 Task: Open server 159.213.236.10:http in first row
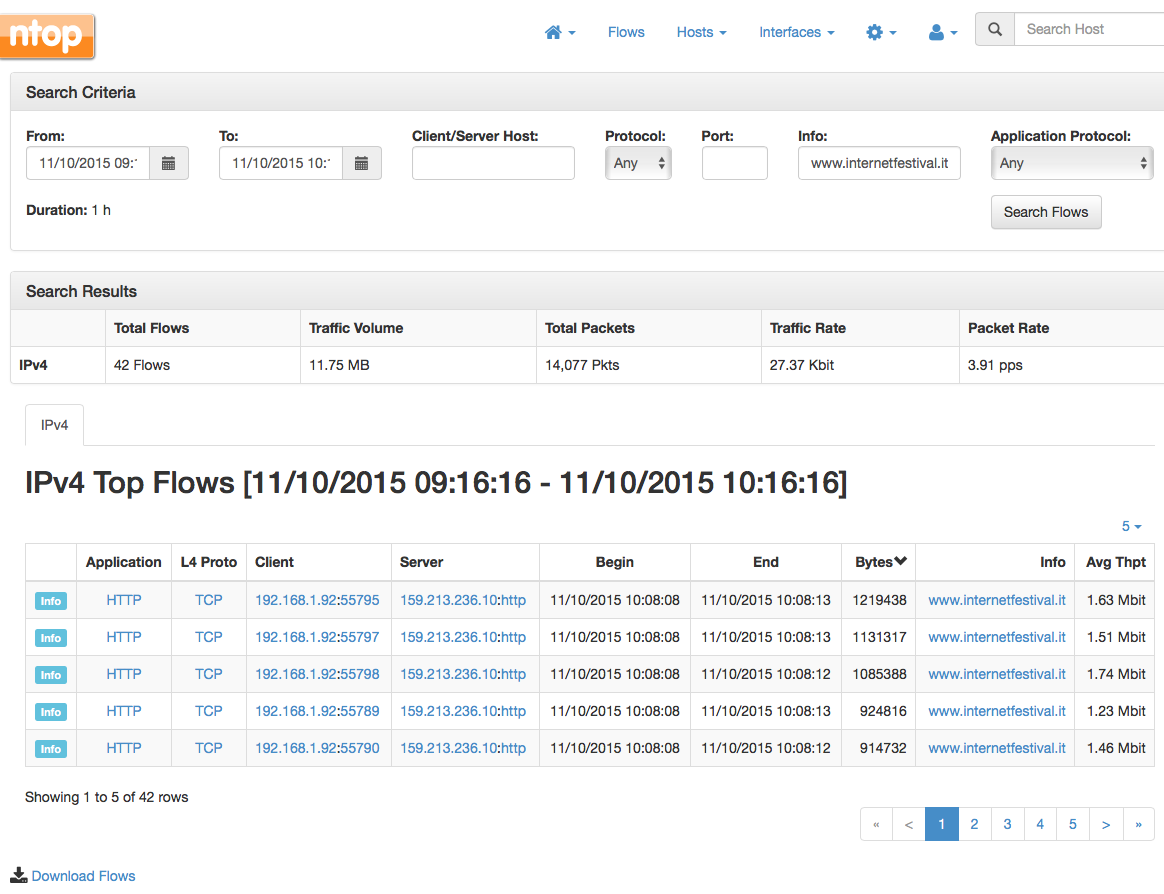pyautogui.click(x=463, y=600)
